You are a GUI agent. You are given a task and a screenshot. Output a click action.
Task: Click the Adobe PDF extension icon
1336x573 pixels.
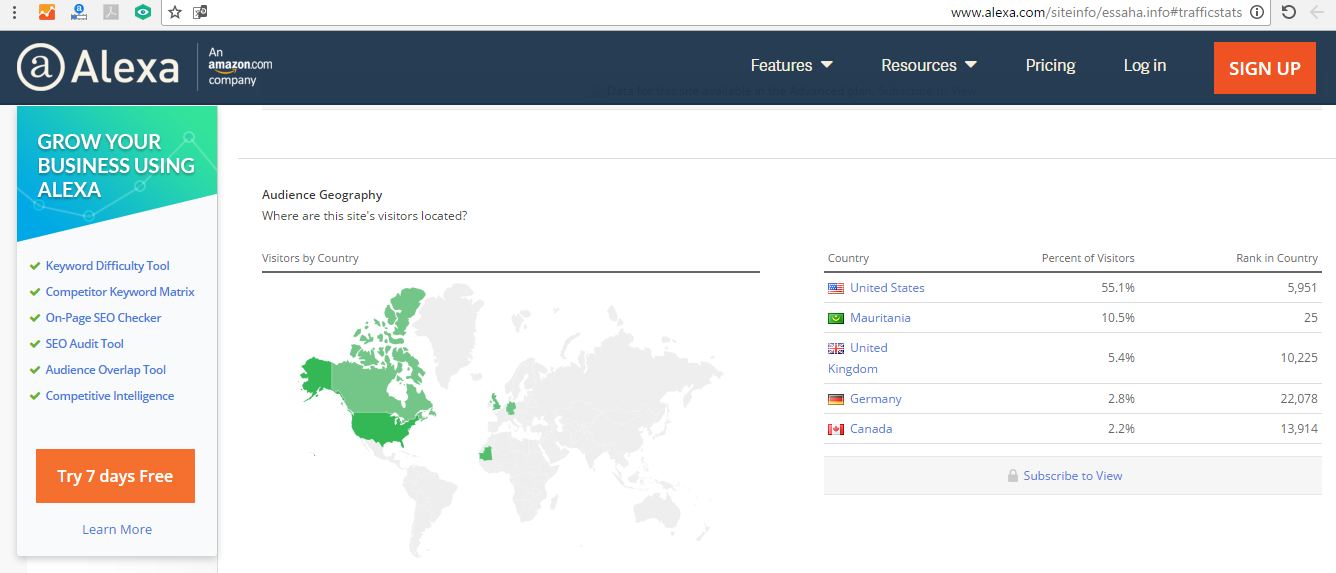click(111, 12)
